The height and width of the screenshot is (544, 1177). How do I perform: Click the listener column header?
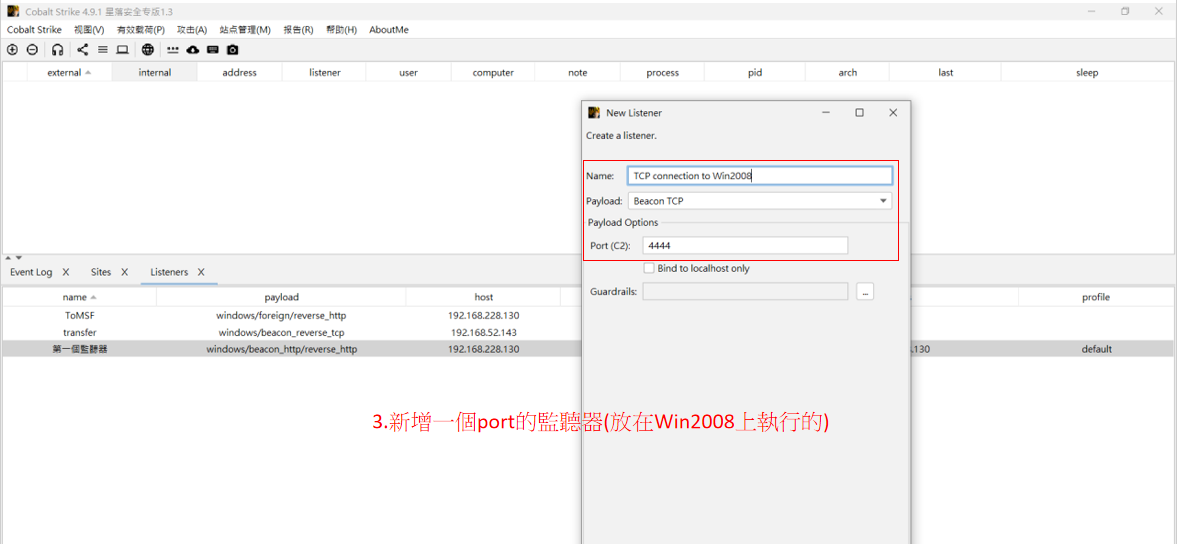coord(324,73)
